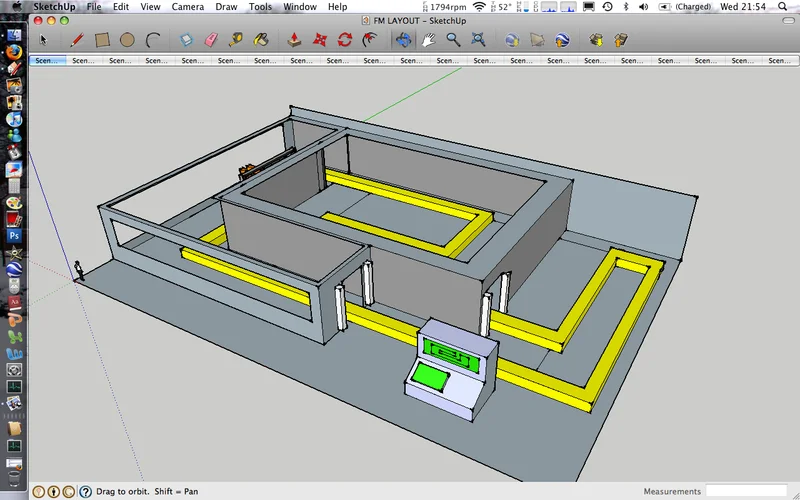This screenshot has height=500, width=800.
Task: Activate the Push/Pull tool
Action: pos(294,40)
